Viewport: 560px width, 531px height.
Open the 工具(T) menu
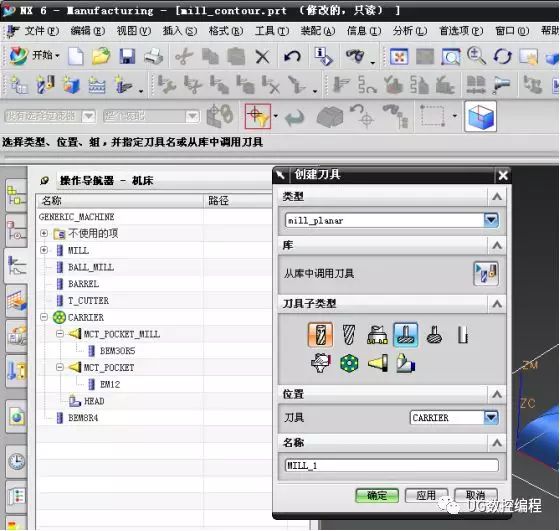tap(272, 31)
